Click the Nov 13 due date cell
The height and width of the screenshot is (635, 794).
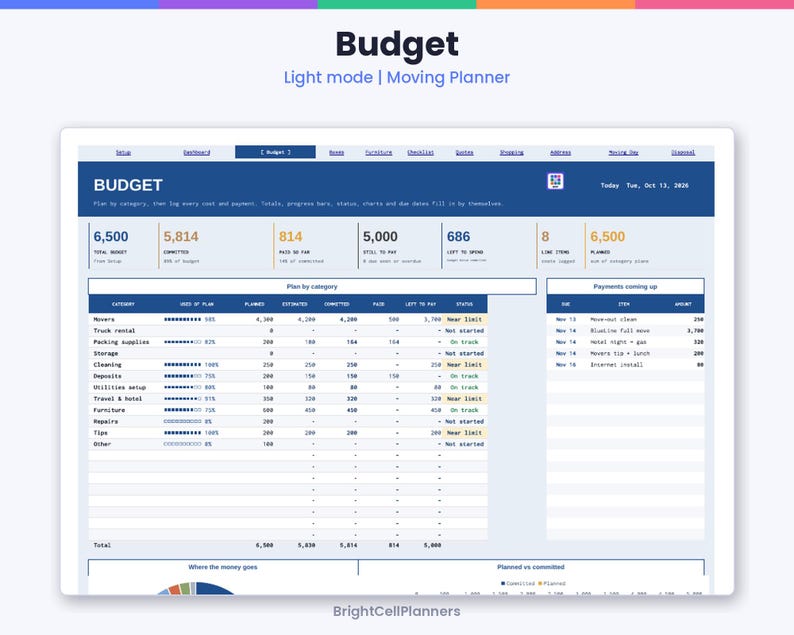566,320
